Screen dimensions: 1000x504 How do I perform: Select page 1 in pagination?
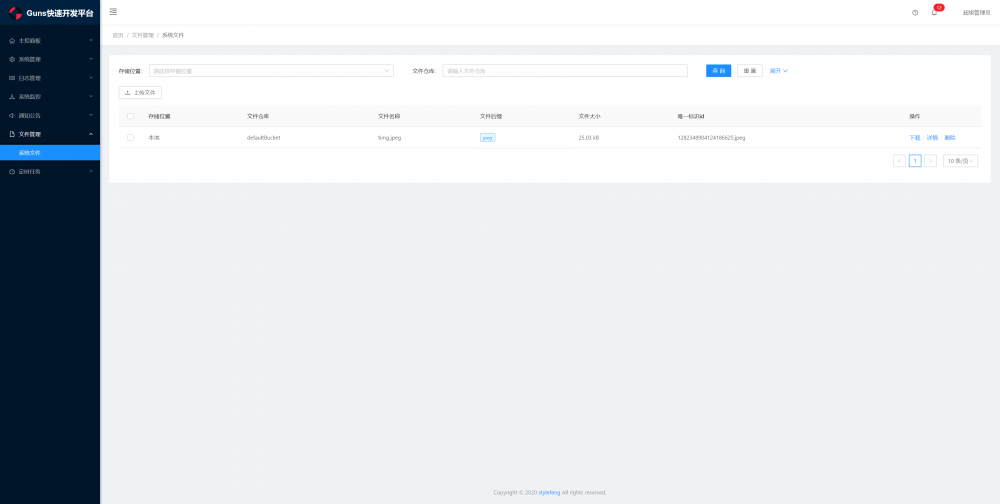coord(915,161)
